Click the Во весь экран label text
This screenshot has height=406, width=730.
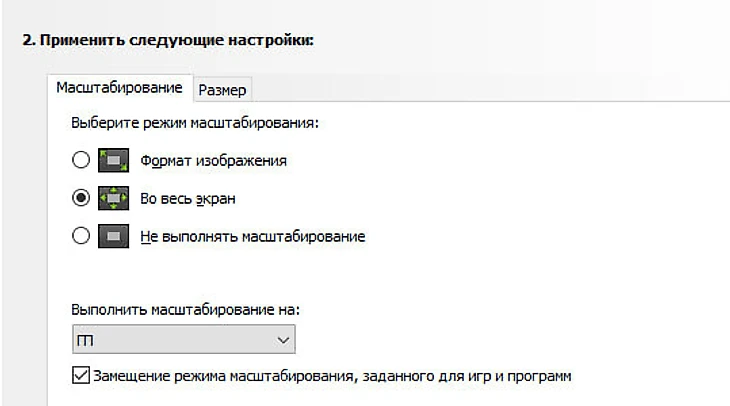pyautogui.click(x=188, y=198)
